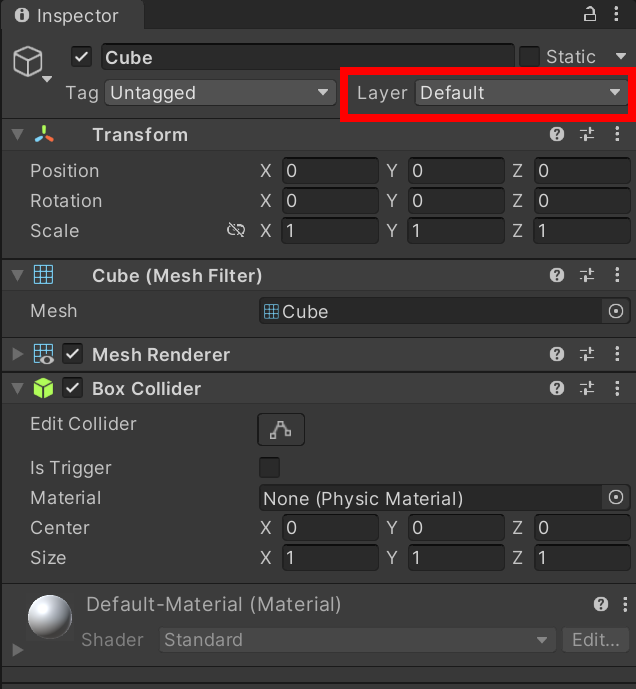Open Mesh Renderer help reference
The height and width of the screenshot is (689, 636).
557,354
